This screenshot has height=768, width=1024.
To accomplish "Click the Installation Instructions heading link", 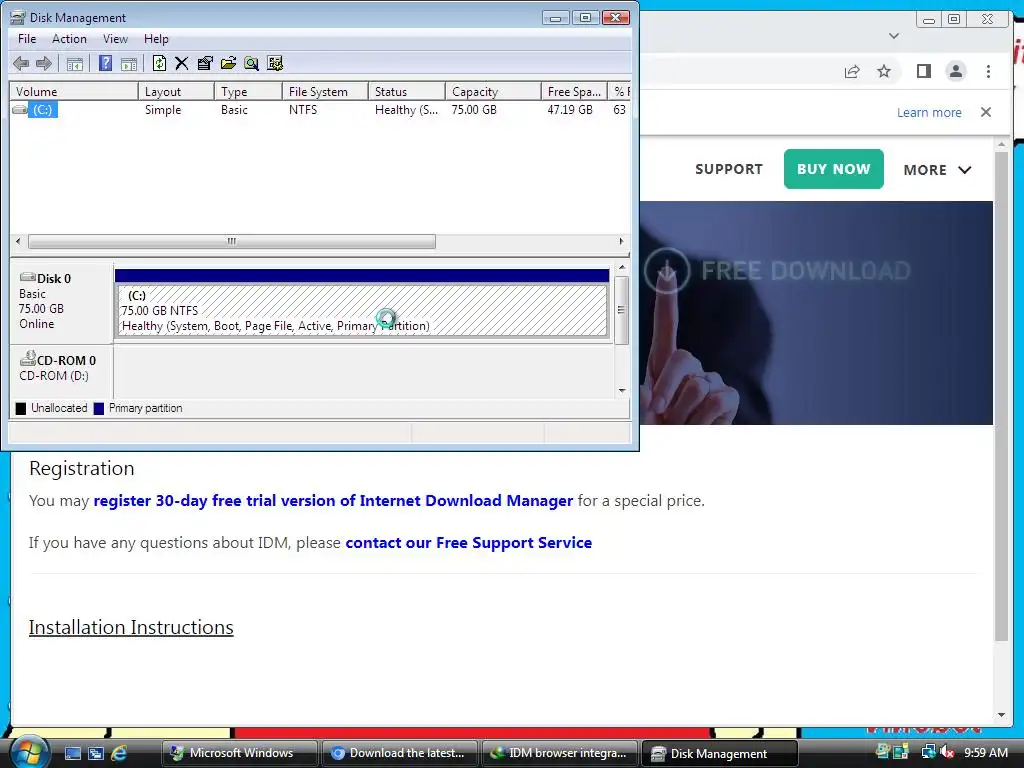I will click(131, 627).
